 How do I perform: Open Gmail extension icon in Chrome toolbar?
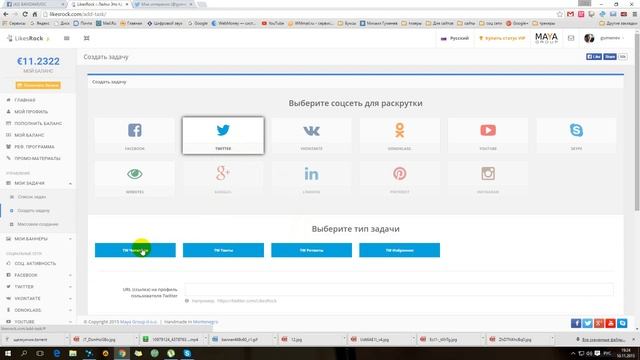570,14
